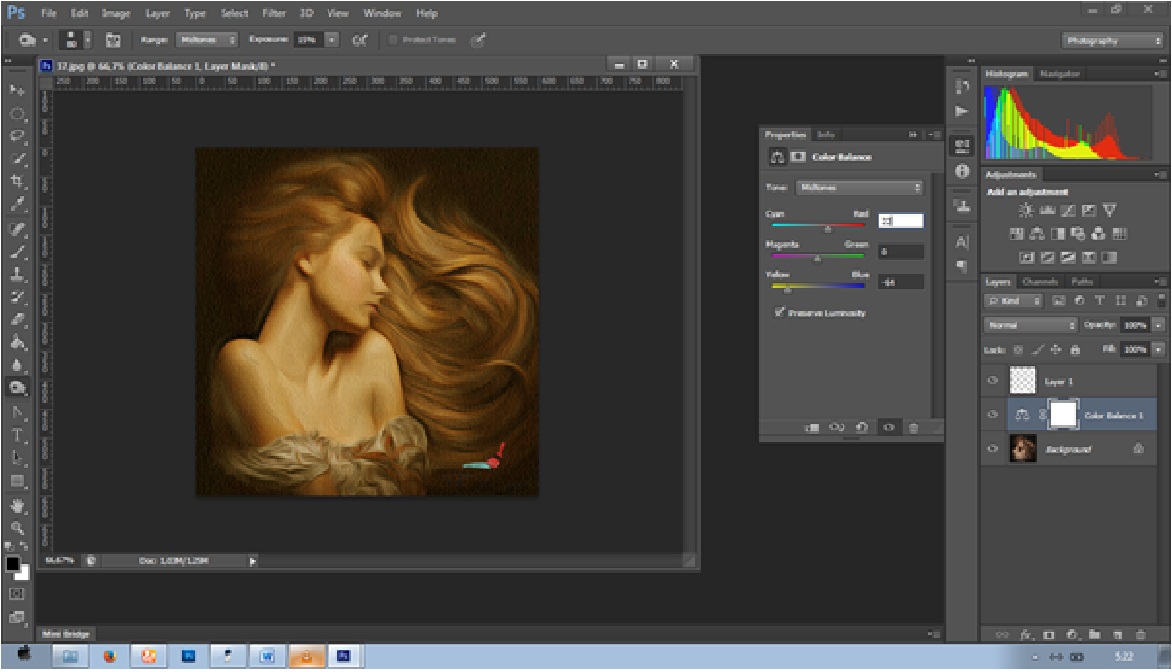Screen dimensions: 1172x672
Task: Reset adjustment defaults in Properties panel
Action: click(862, 428)
